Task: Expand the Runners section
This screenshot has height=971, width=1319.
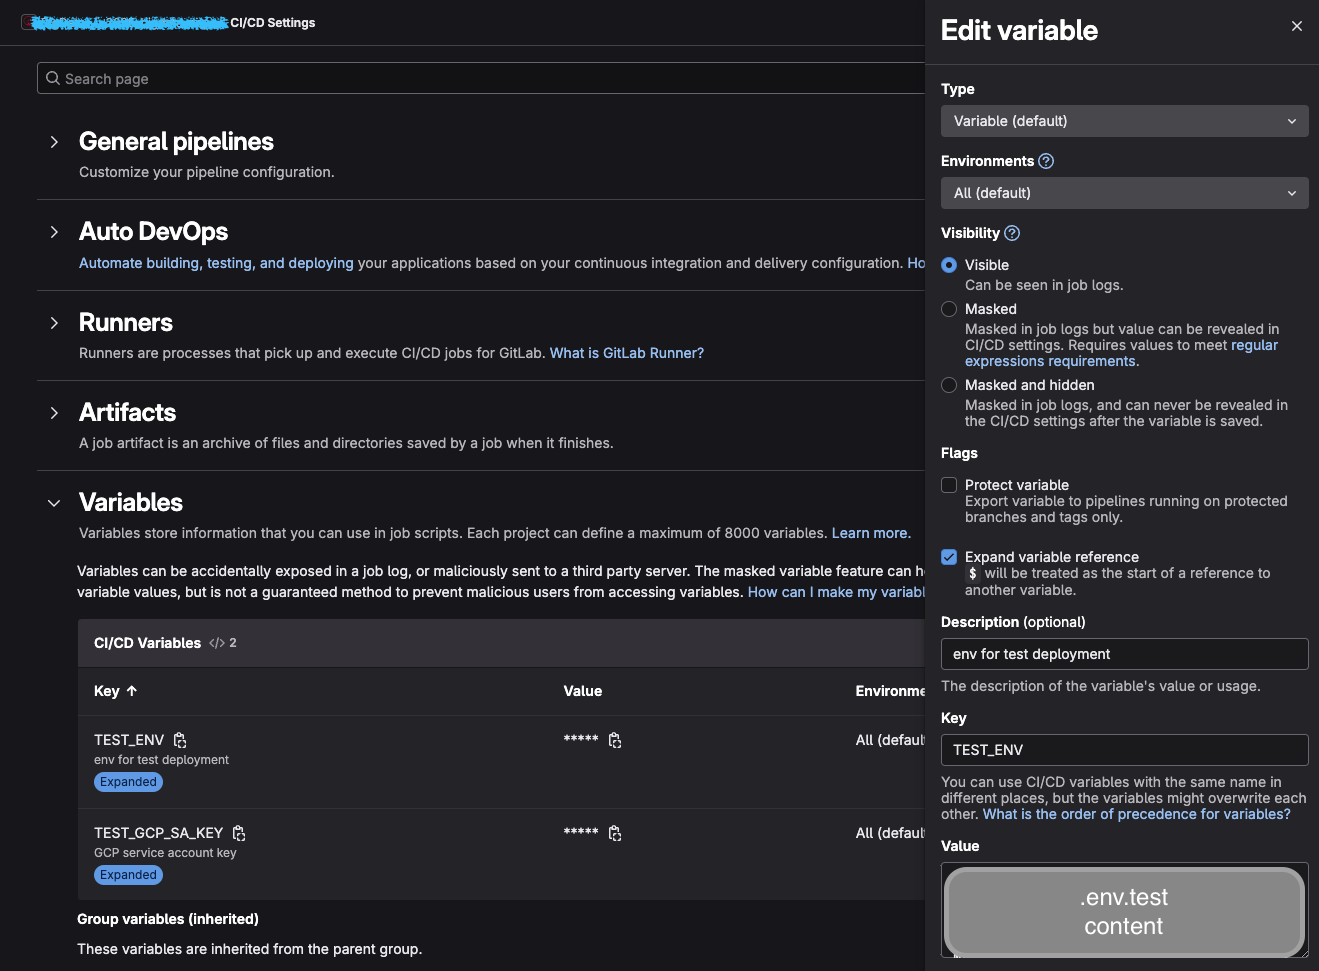Action: [x=54, y=322]
